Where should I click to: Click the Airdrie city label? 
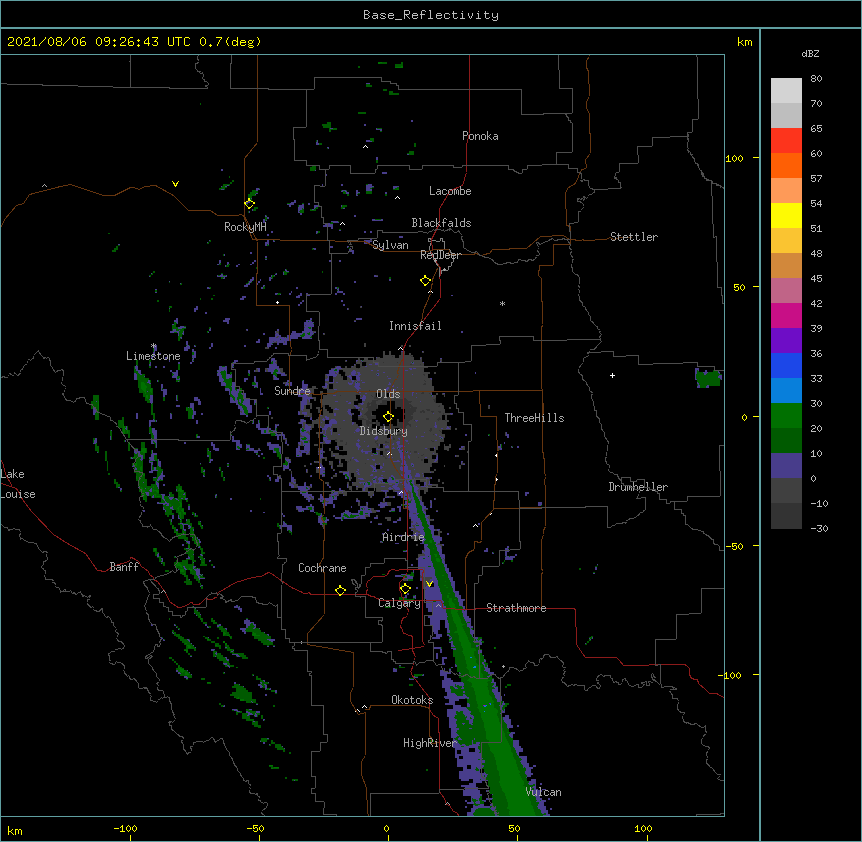[404, 537]
